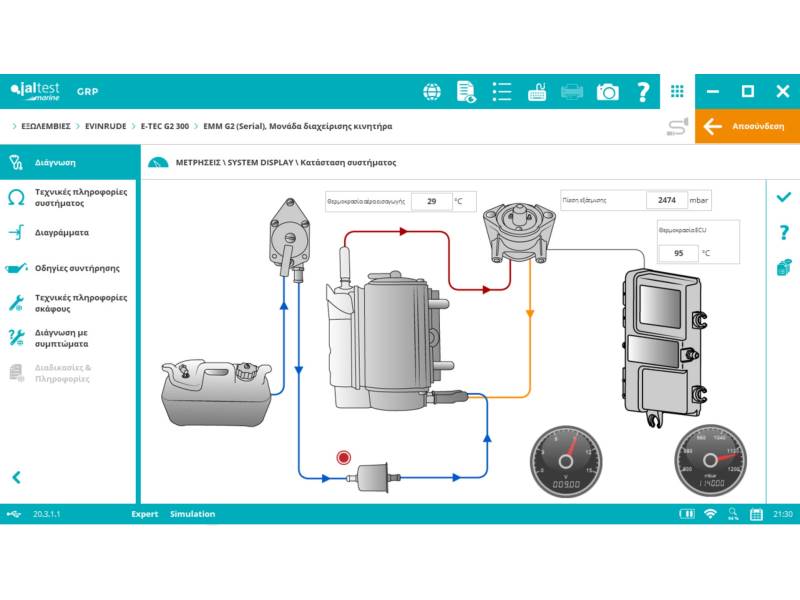This screenshot has height=600, width=800.
Task: Click the right sidebar question mark icon
Action: [x=783, y=232]
